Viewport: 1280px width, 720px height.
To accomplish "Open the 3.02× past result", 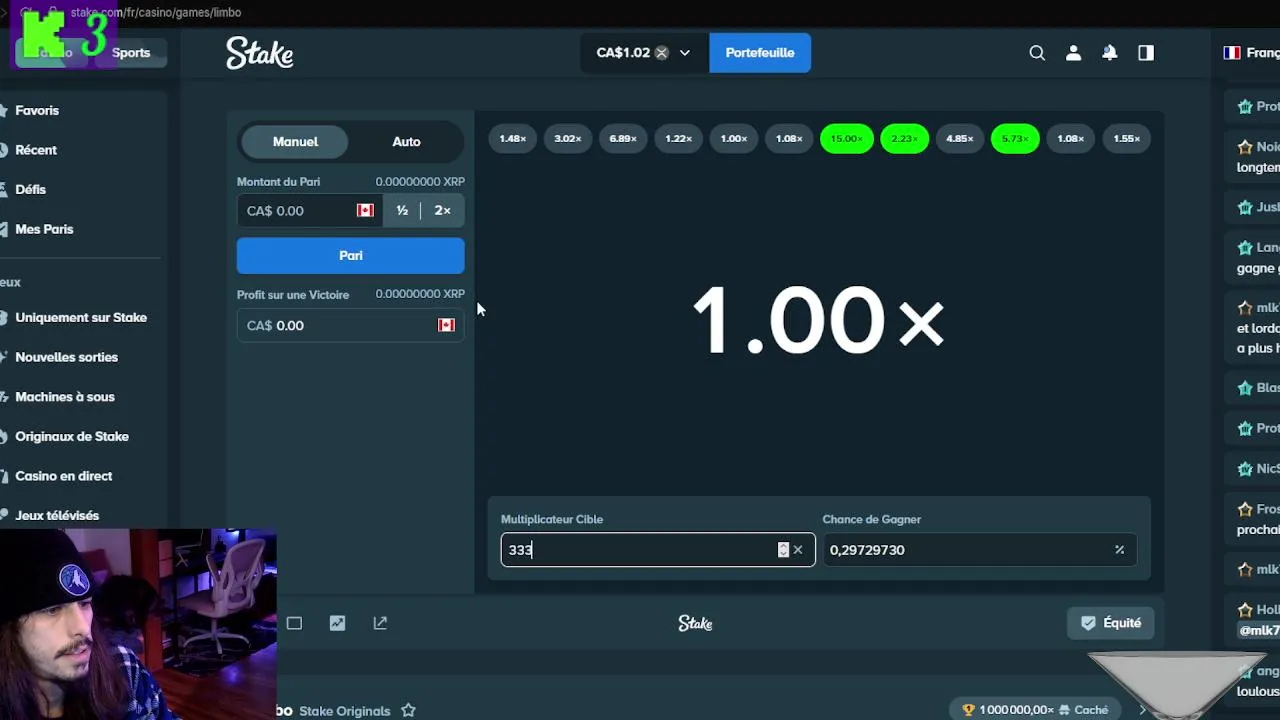I will tap(568, 139).
